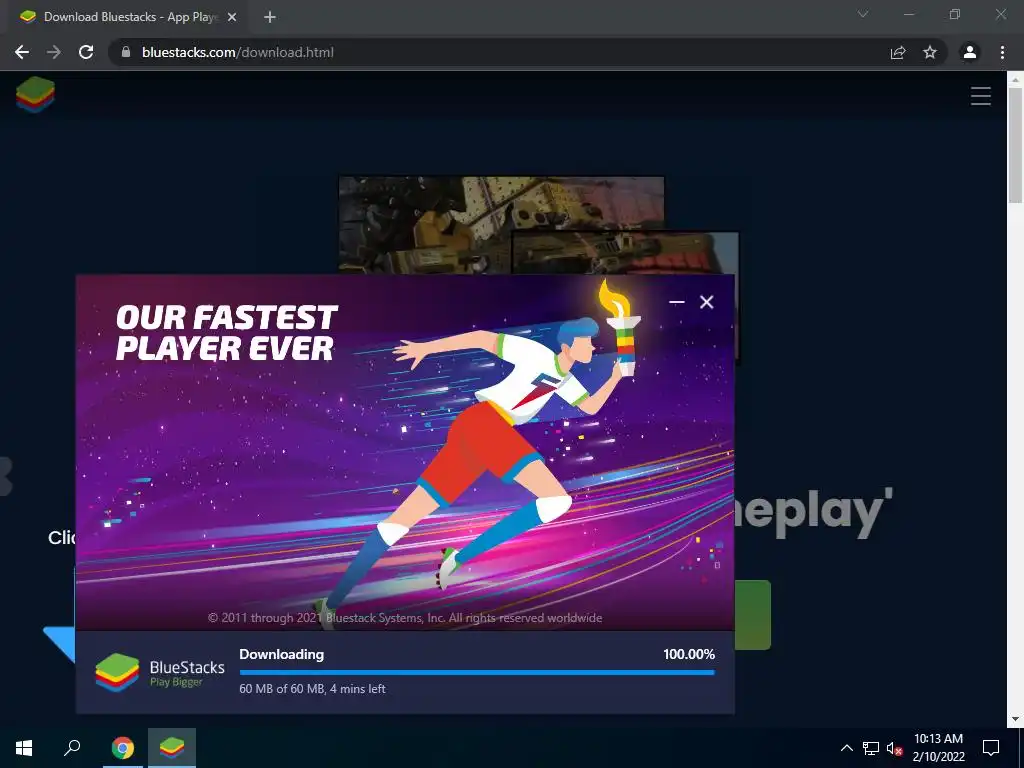Click the game screenshot thumbnail on webpage
Viewport: 1024px width, 768px height.
click(502, 225)
